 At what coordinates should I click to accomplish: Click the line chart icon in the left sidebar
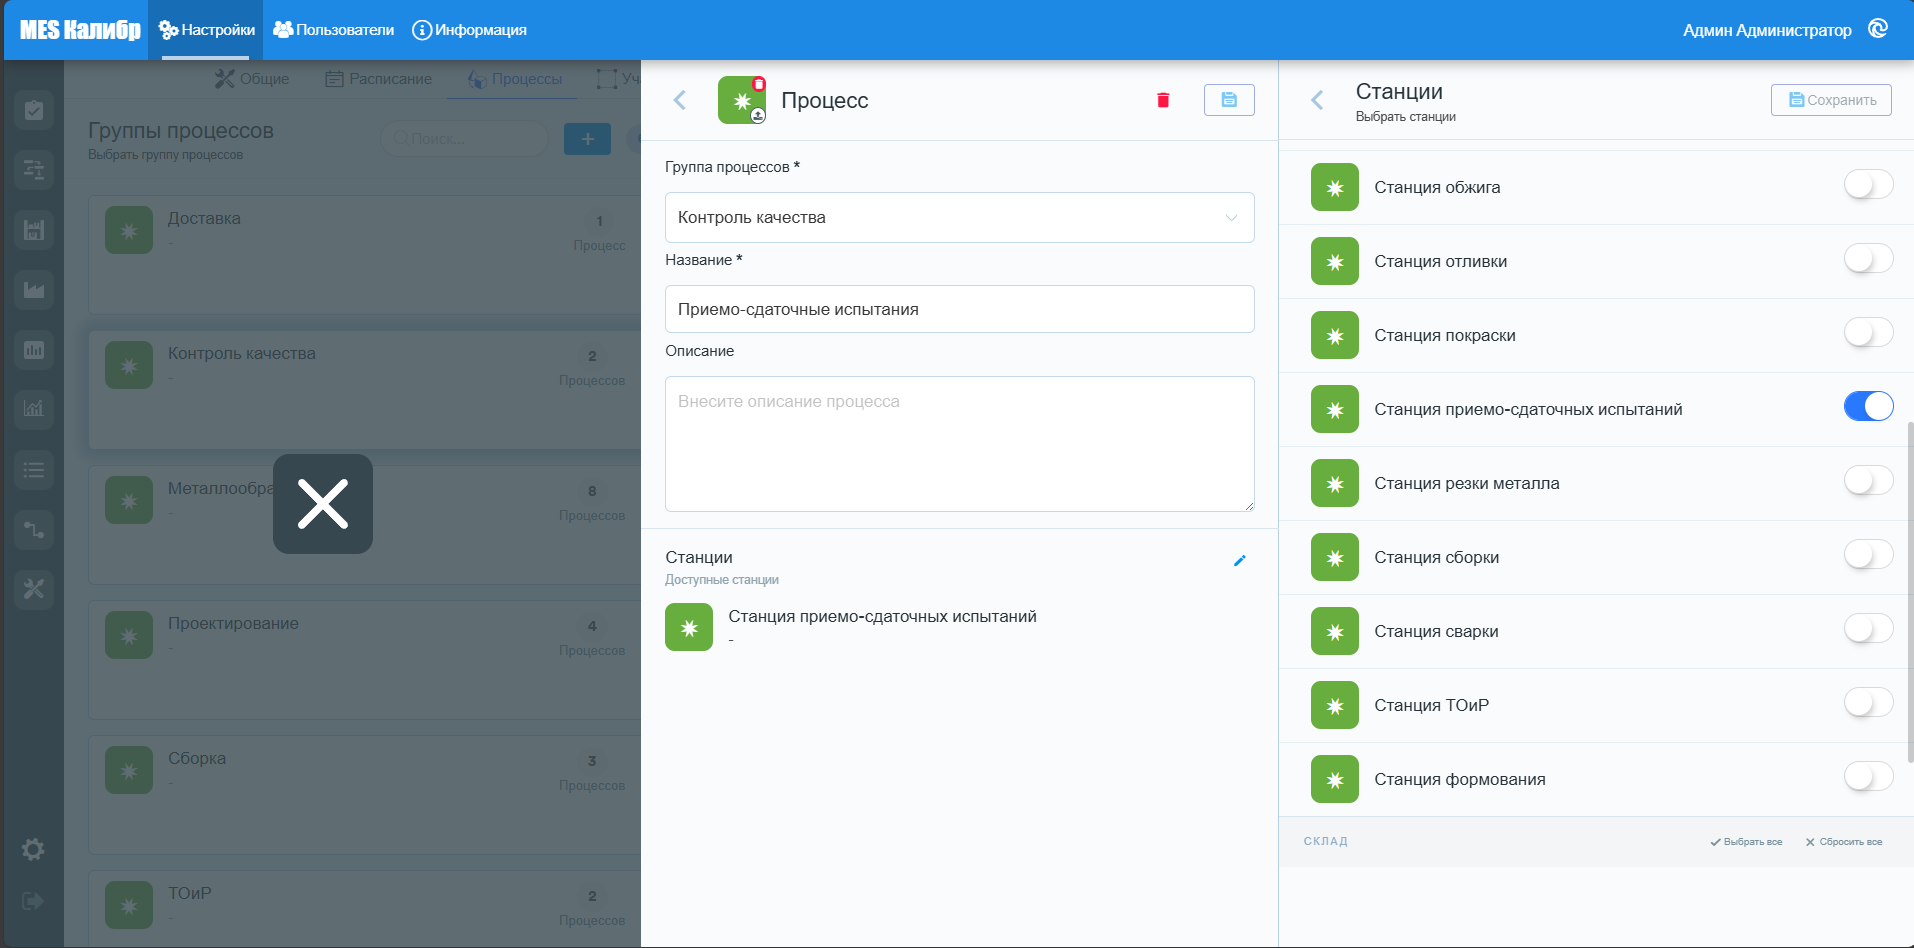click(x=34, y=408)
